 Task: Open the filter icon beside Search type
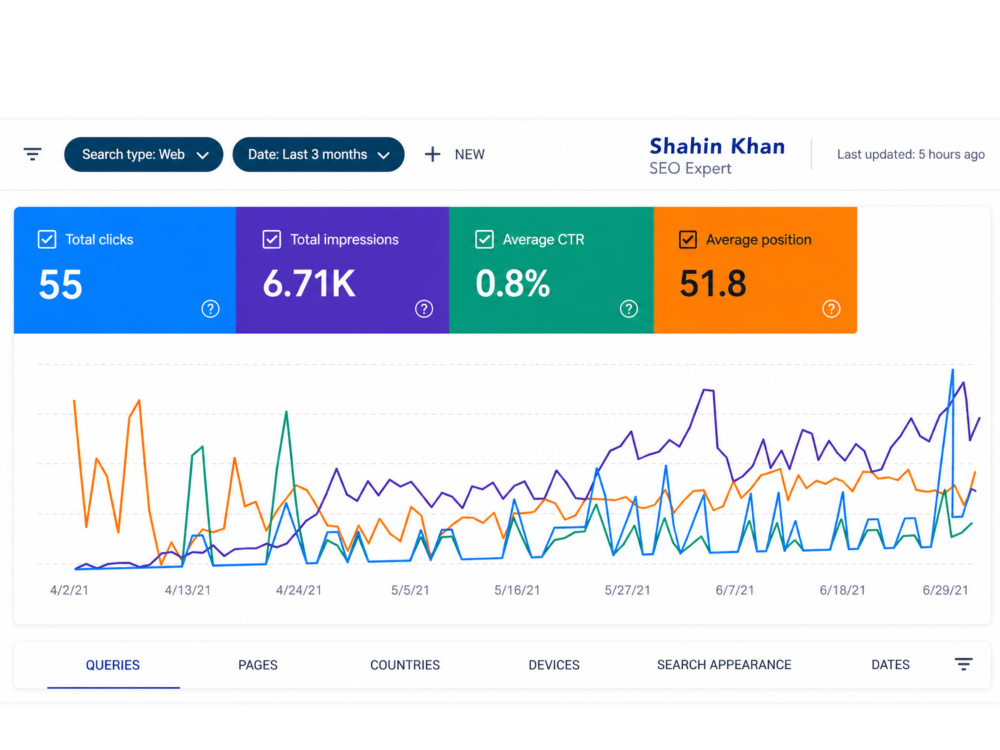[33, 154]
